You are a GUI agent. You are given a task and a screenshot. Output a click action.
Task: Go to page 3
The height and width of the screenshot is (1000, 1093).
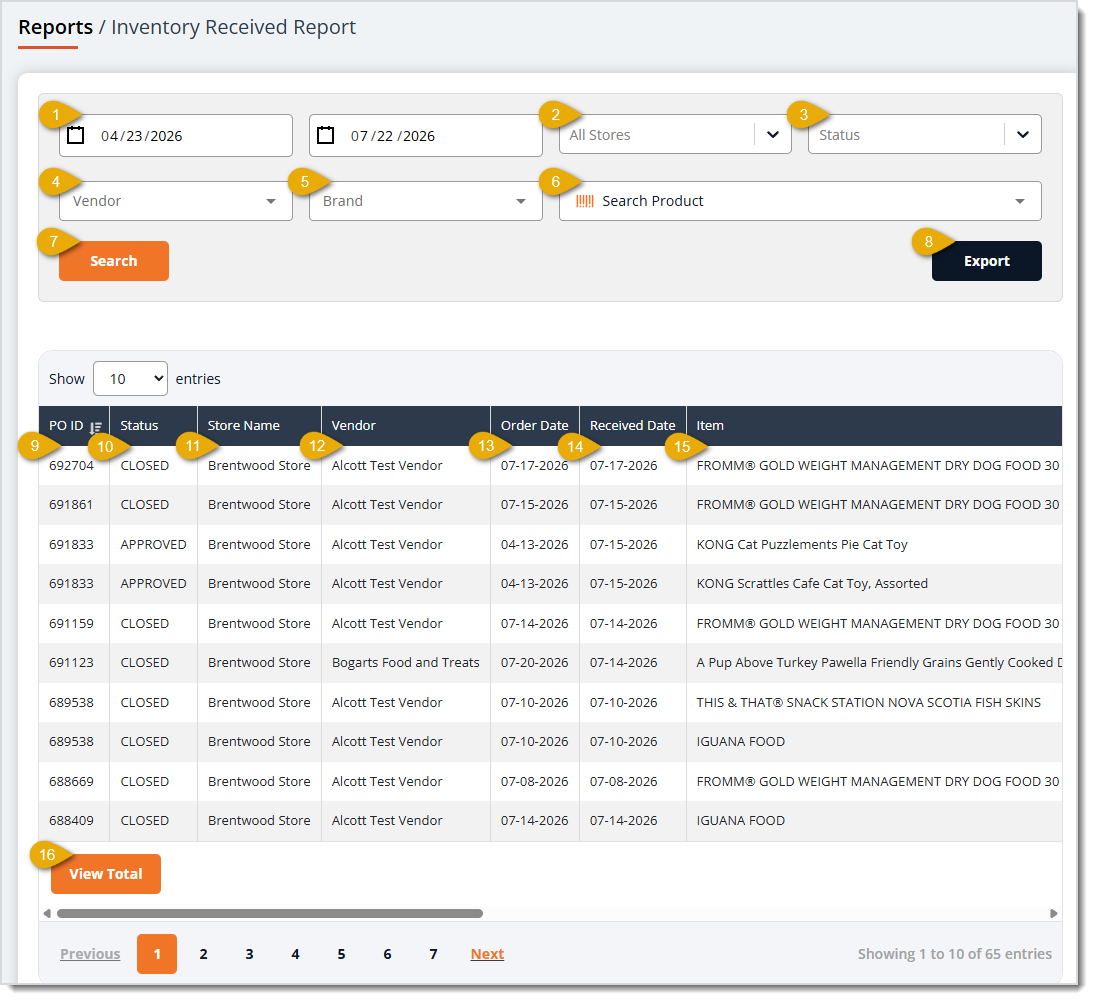tap(250, 954)
